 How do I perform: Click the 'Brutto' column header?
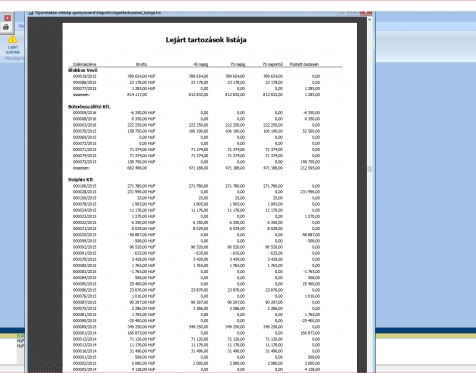coord(141,64)
